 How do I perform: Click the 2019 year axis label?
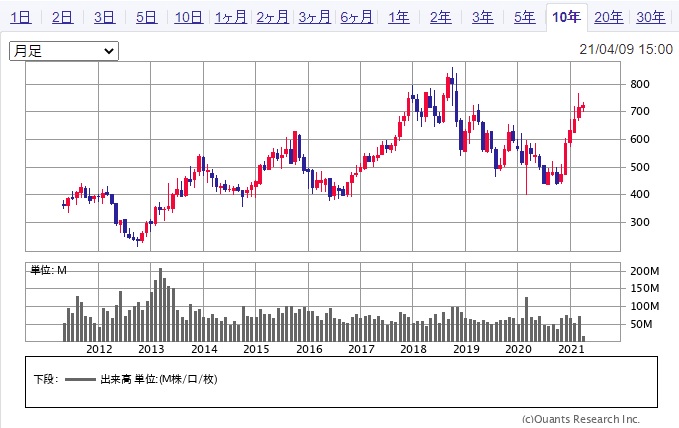click(466, 349)
